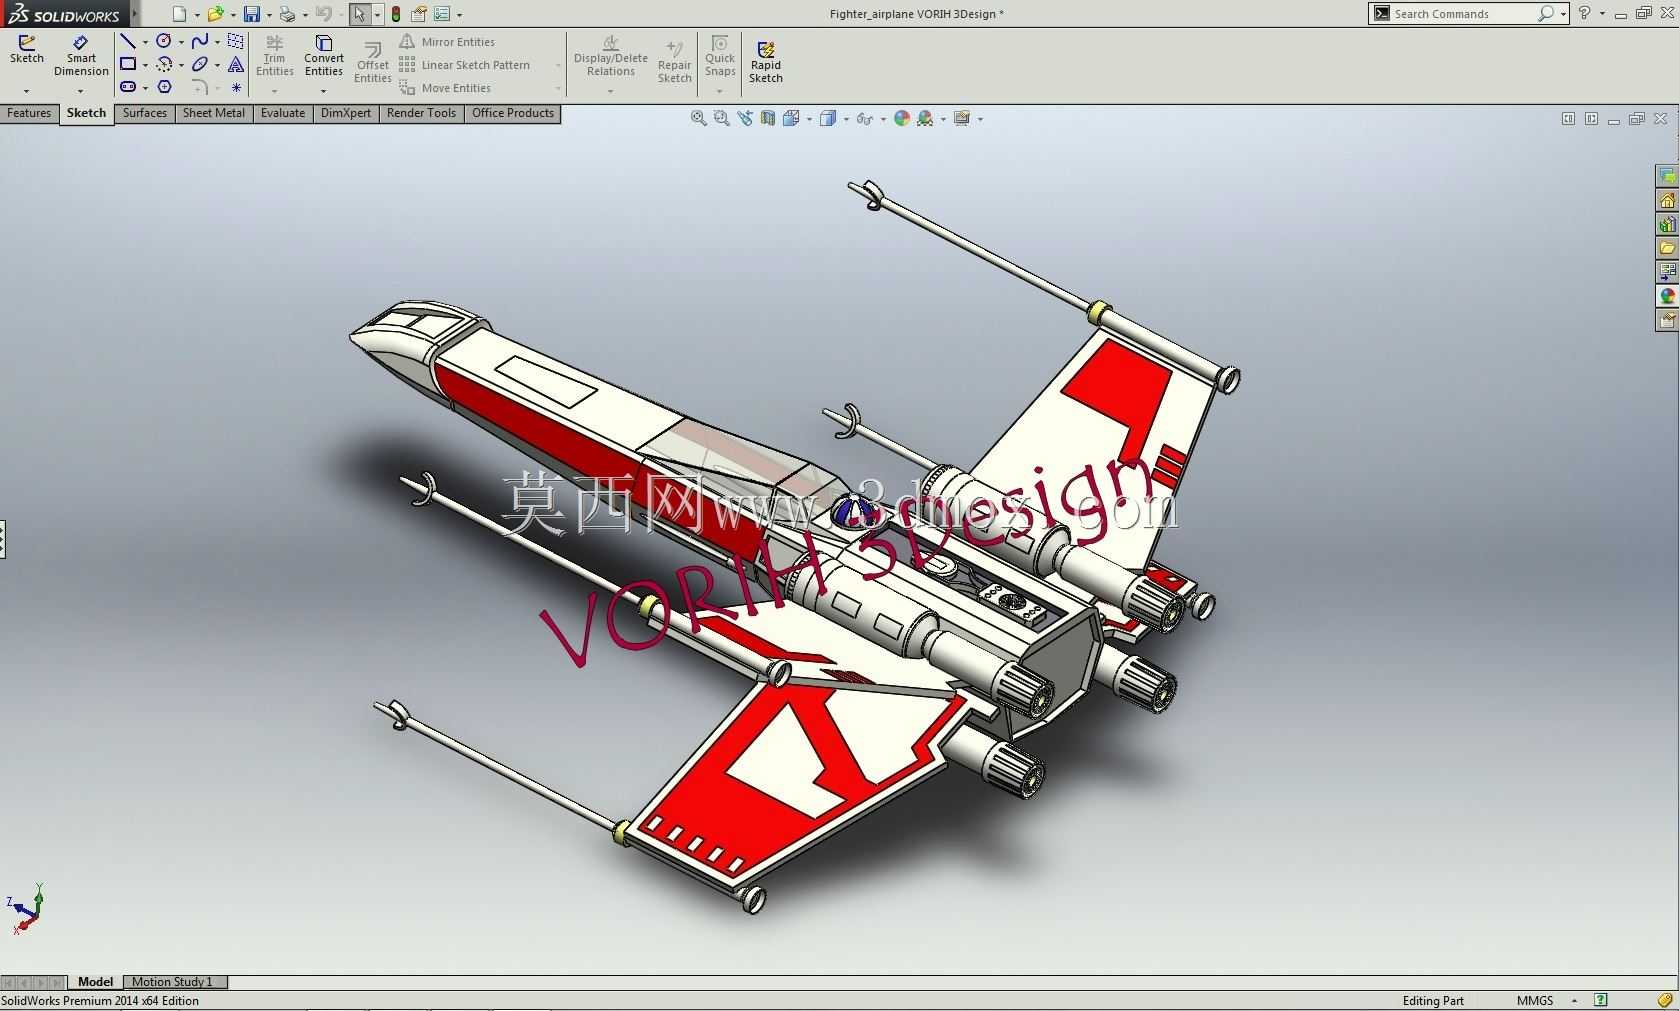Switch to the Features tab
Viewport: 1679px width, 1011px height.
[29, 113]
